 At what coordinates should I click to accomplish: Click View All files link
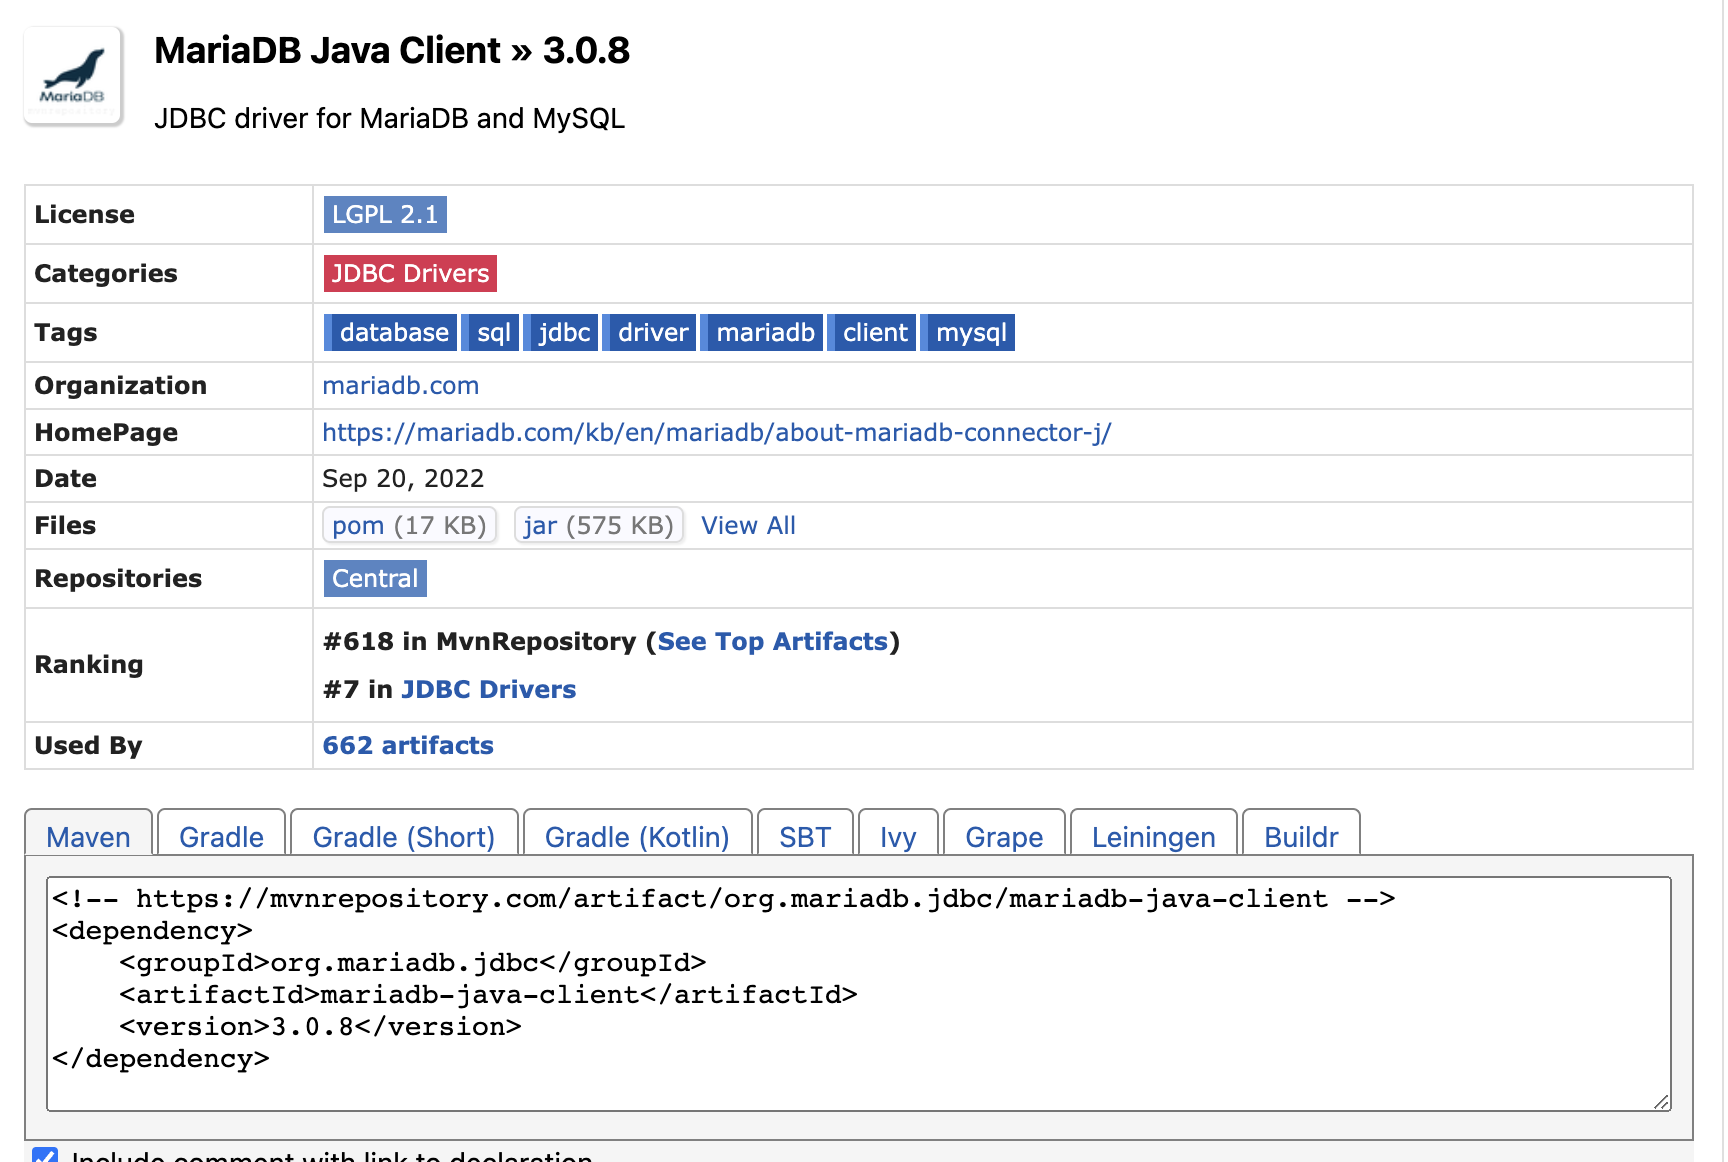(748, 525)
